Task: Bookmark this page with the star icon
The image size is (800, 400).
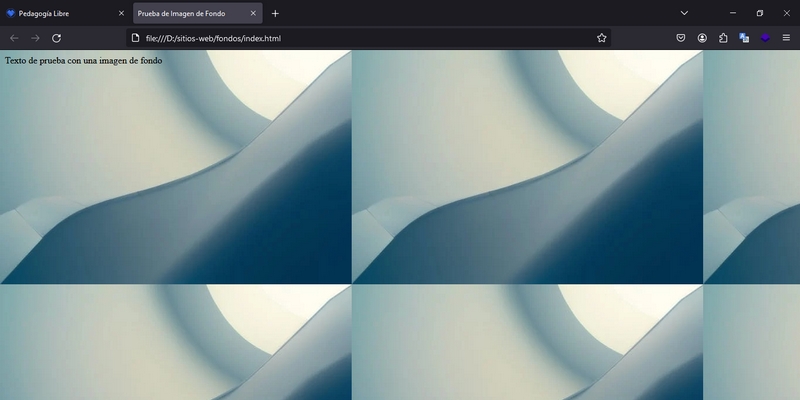Action: (602, 38)
